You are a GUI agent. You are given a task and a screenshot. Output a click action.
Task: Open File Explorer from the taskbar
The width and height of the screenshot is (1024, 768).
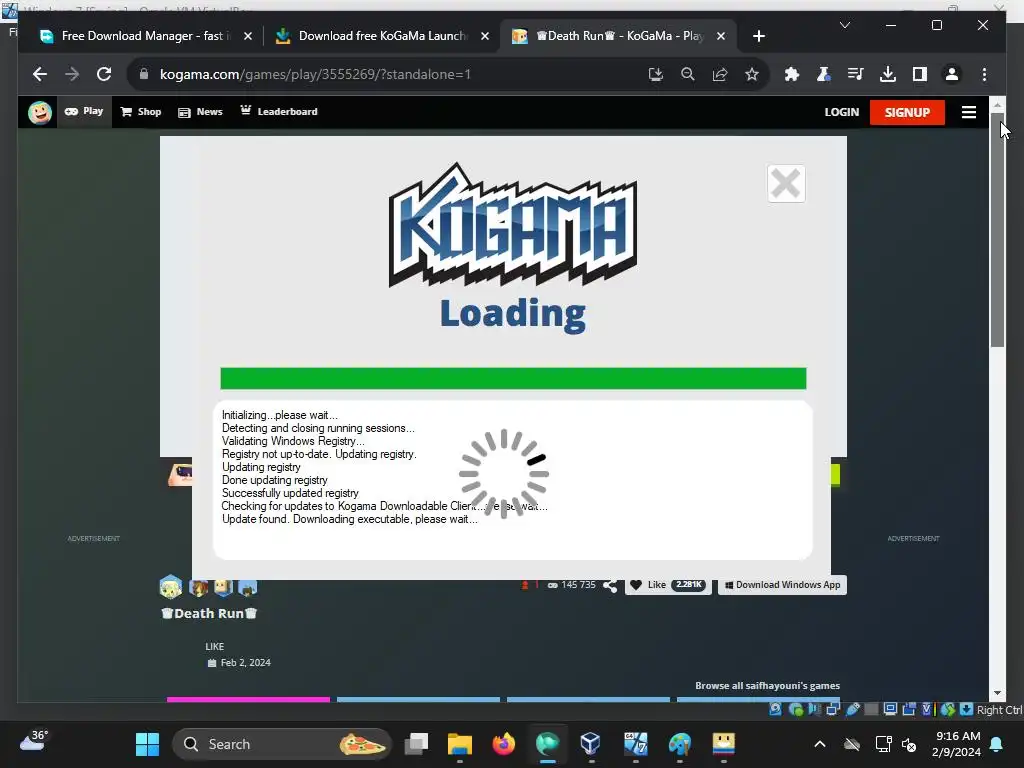(460, 744)
